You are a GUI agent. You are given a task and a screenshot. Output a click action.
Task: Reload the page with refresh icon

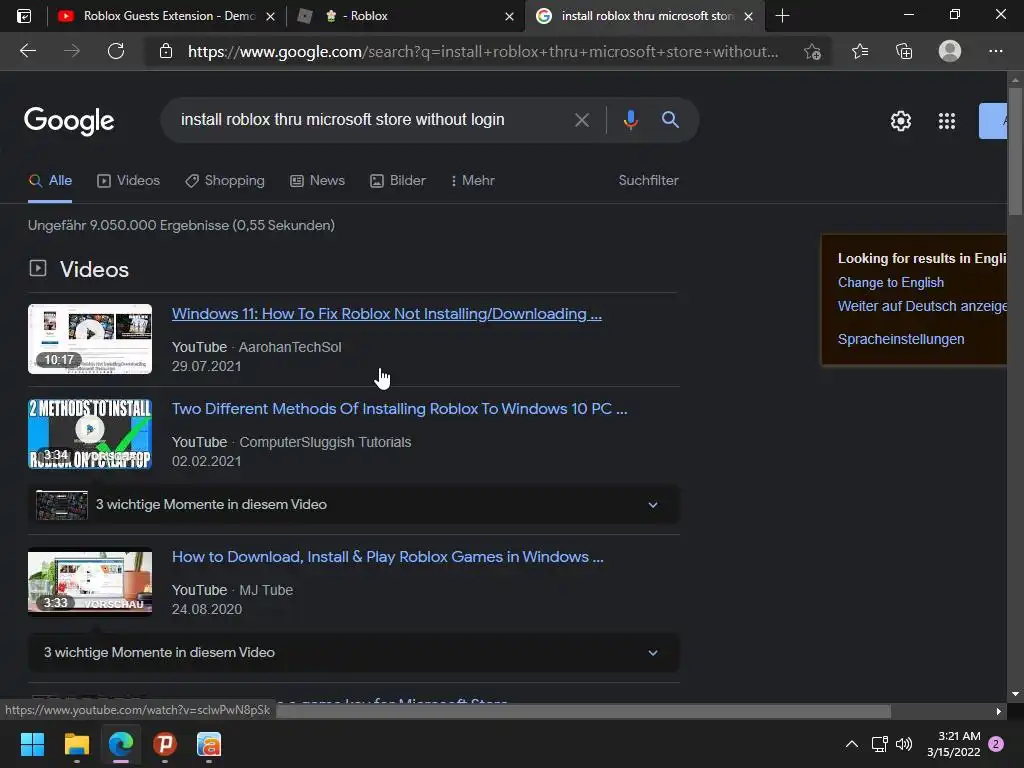coord(116,51)
